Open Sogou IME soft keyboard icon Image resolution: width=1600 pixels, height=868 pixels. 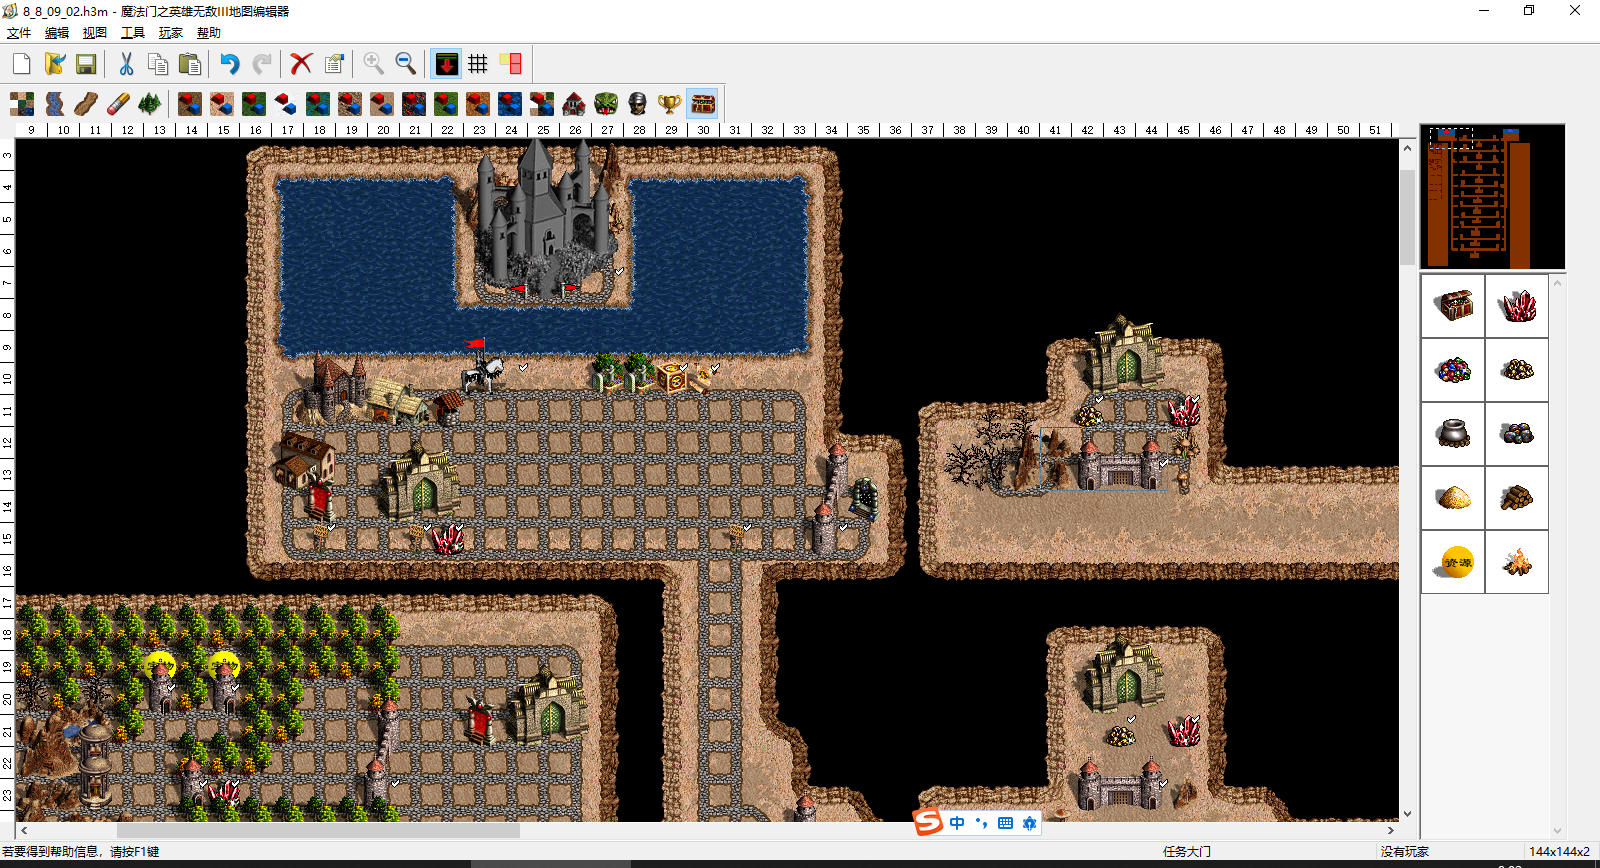[1005, 823]
